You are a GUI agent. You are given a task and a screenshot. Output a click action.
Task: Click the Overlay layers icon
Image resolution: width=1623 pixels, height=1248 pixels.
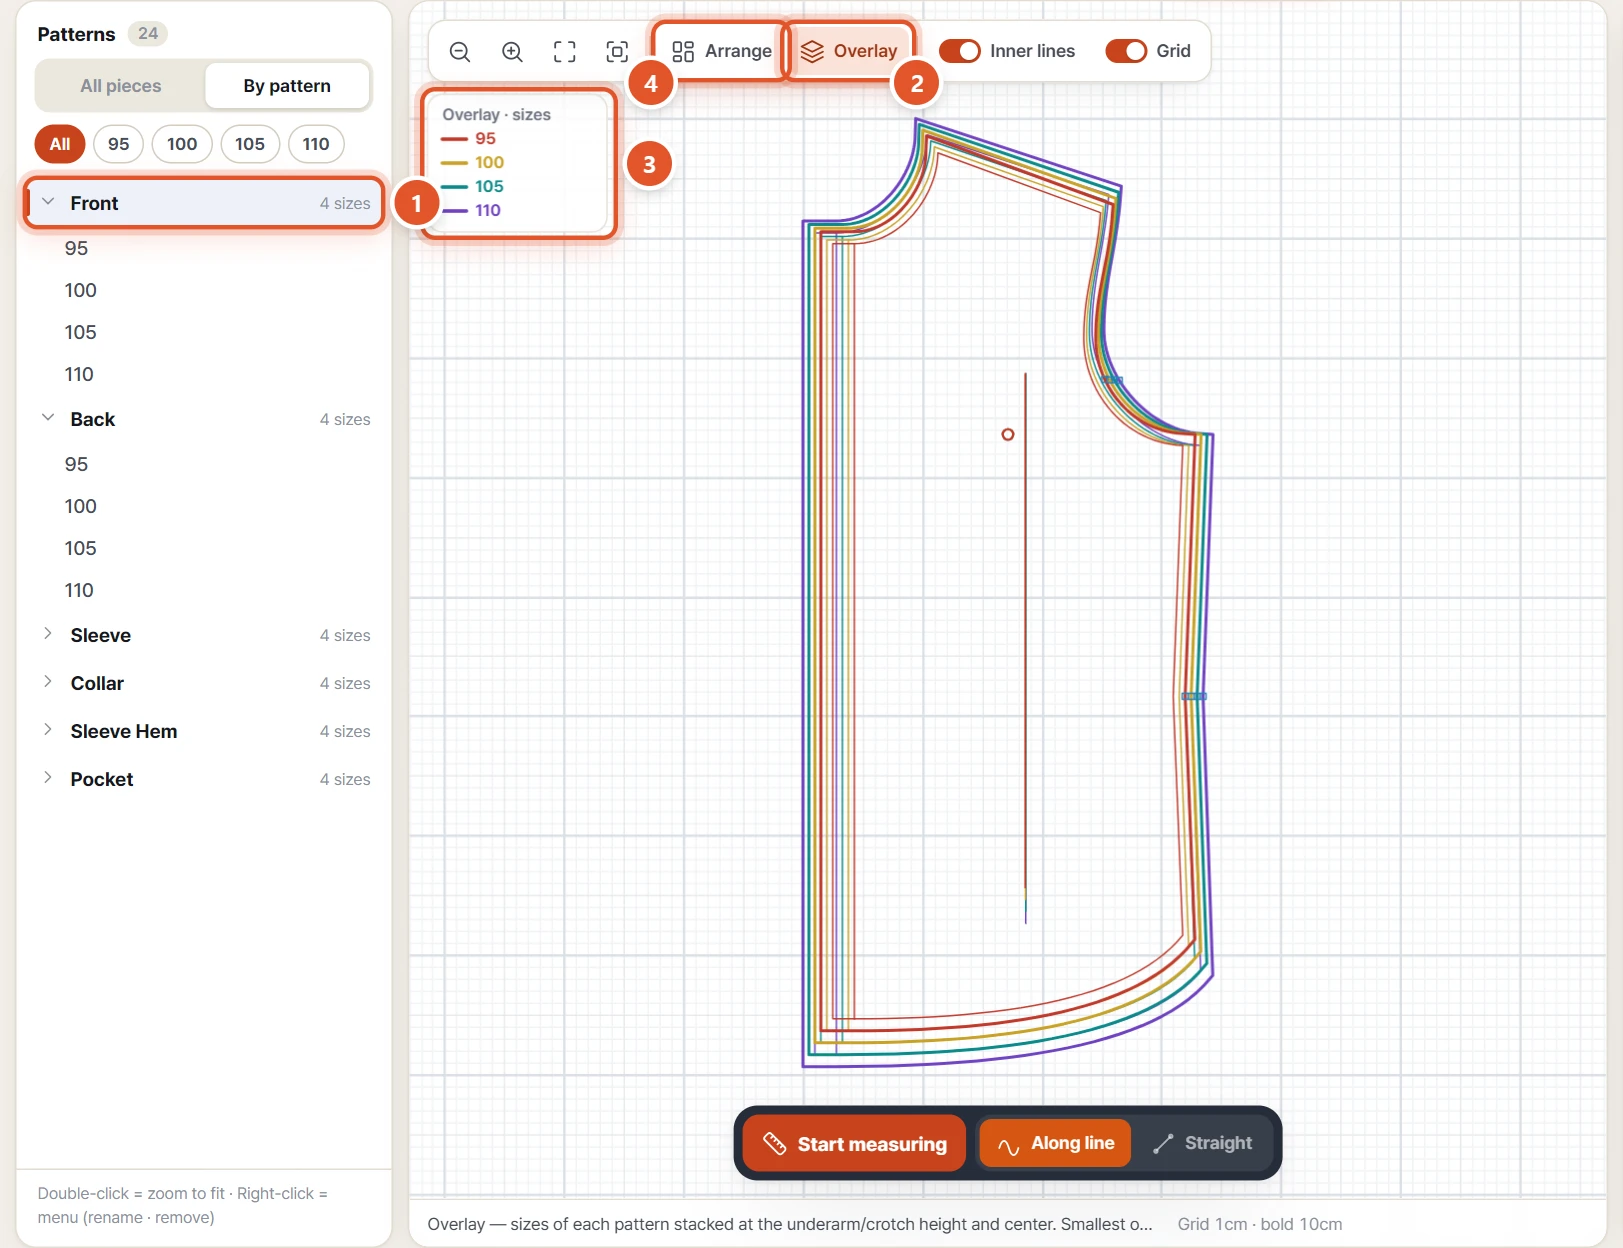click(812, 52)
